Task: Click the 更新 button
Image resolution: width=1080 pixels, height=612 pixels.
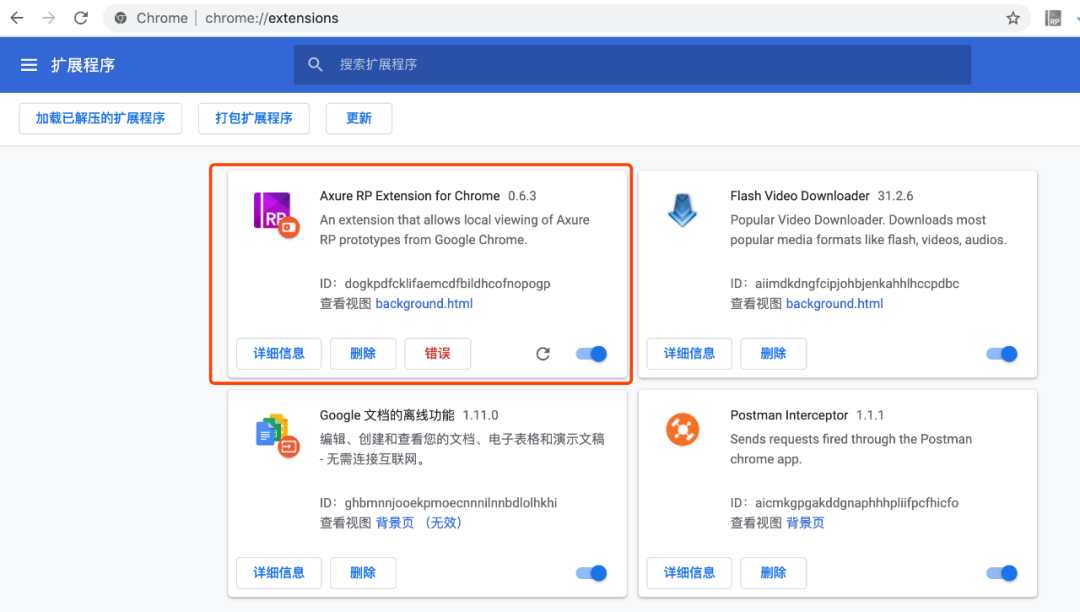Action: (359, 118)
